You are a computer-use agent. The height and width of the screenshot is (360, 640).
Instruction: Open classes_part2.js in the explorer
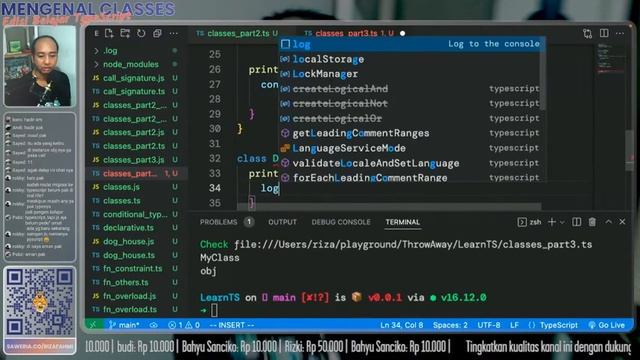(x=135, y=132)
